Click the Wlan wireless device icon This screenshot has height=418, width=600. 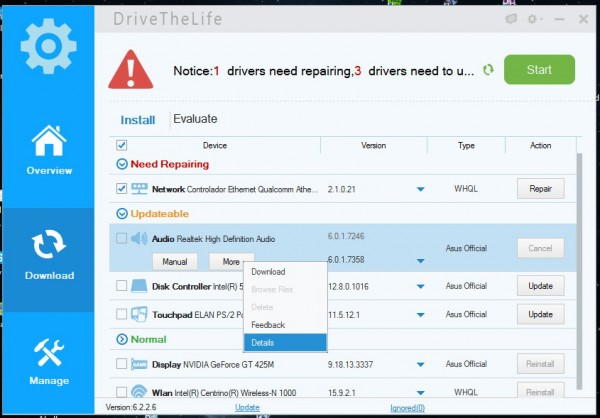tap(139, 392)
